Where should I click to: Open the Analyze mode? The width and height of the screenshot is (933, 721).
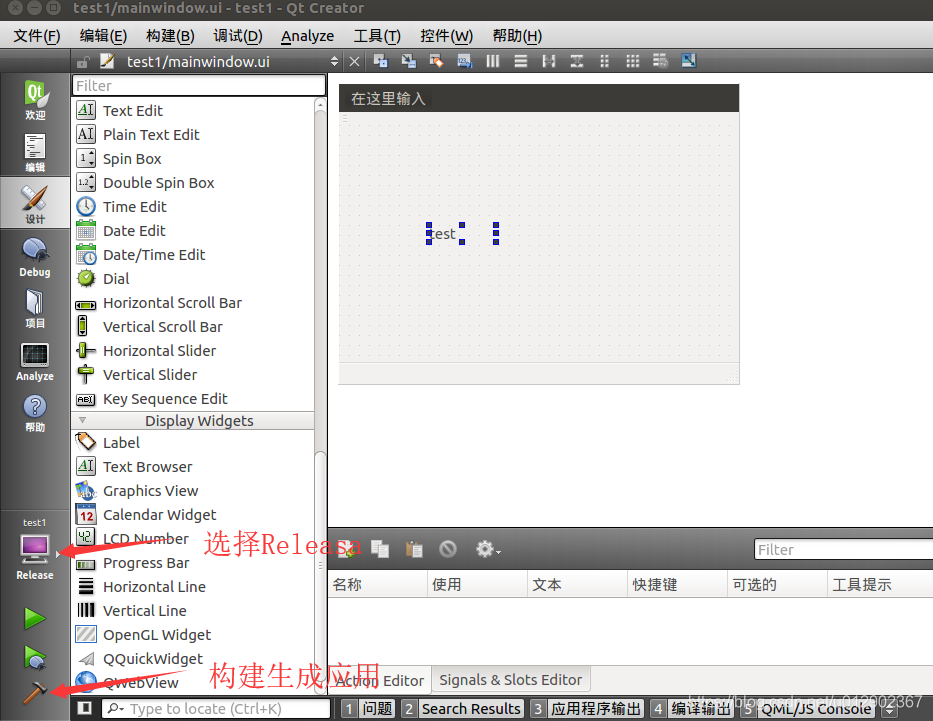35,362
